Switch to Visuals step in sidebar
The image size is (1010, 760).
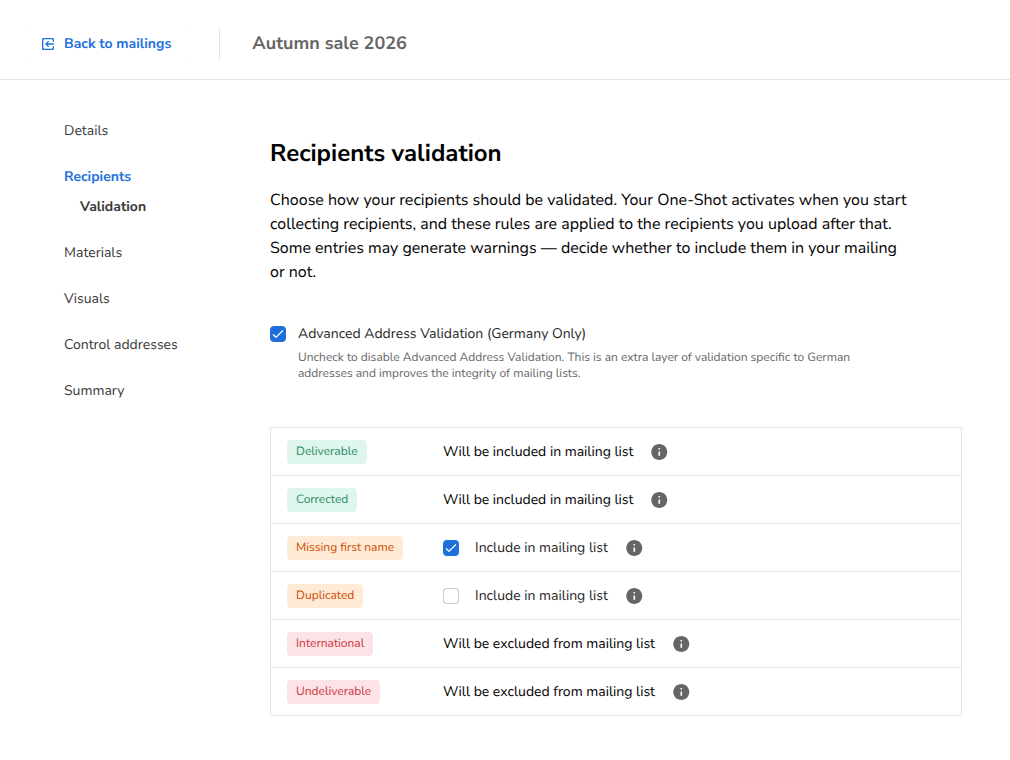(x=86, y=298)
